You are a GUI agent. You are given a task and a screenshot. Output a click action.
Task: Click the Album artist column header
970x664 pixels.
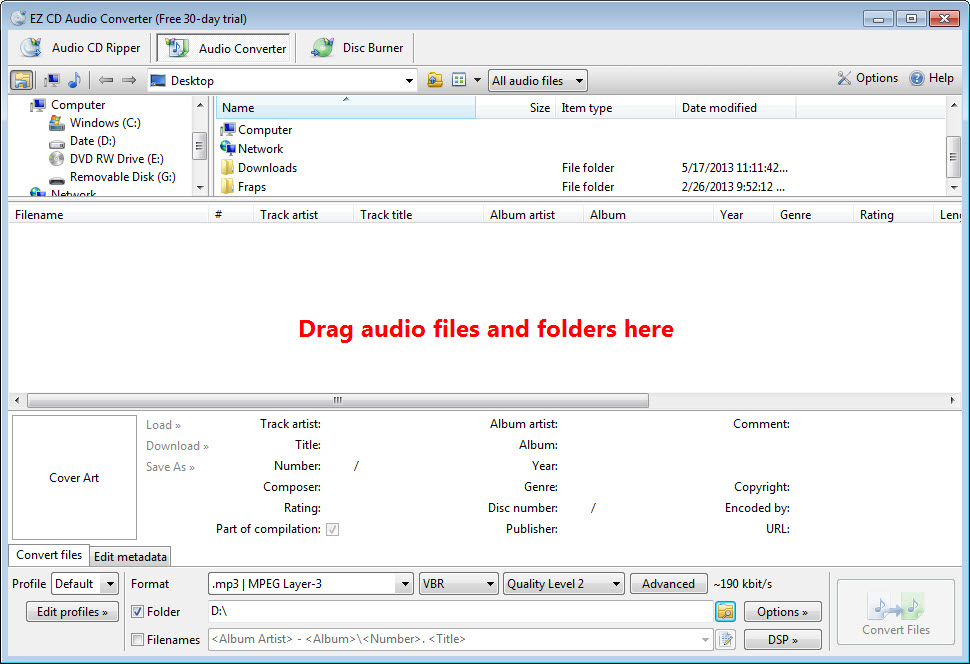pos(533,215)
